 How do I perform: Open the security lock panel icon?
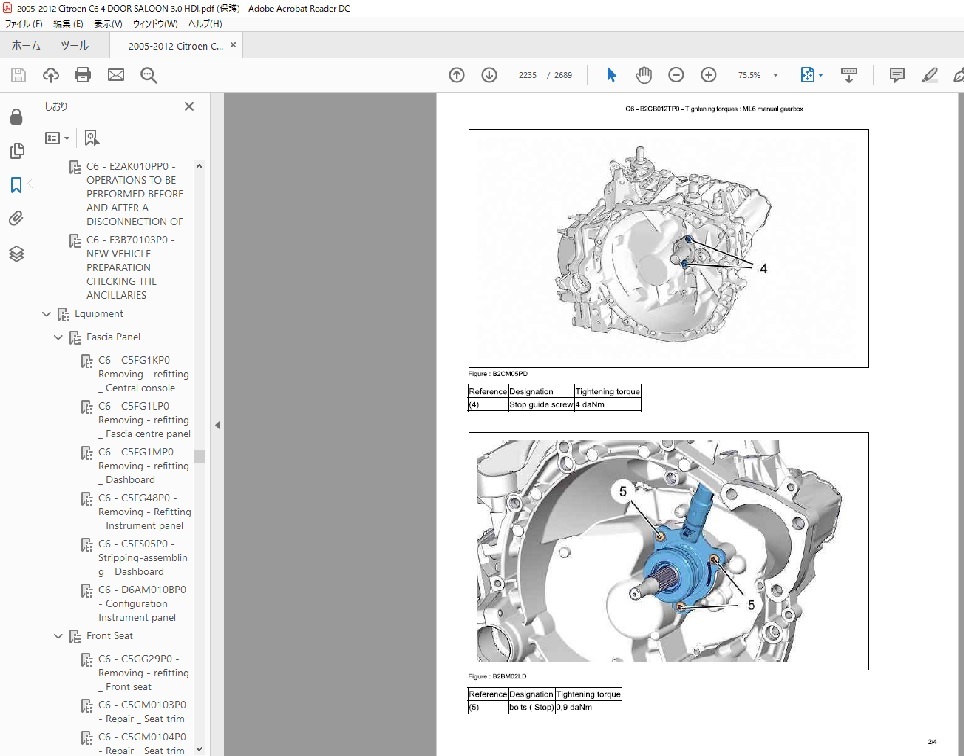[17, 117]
